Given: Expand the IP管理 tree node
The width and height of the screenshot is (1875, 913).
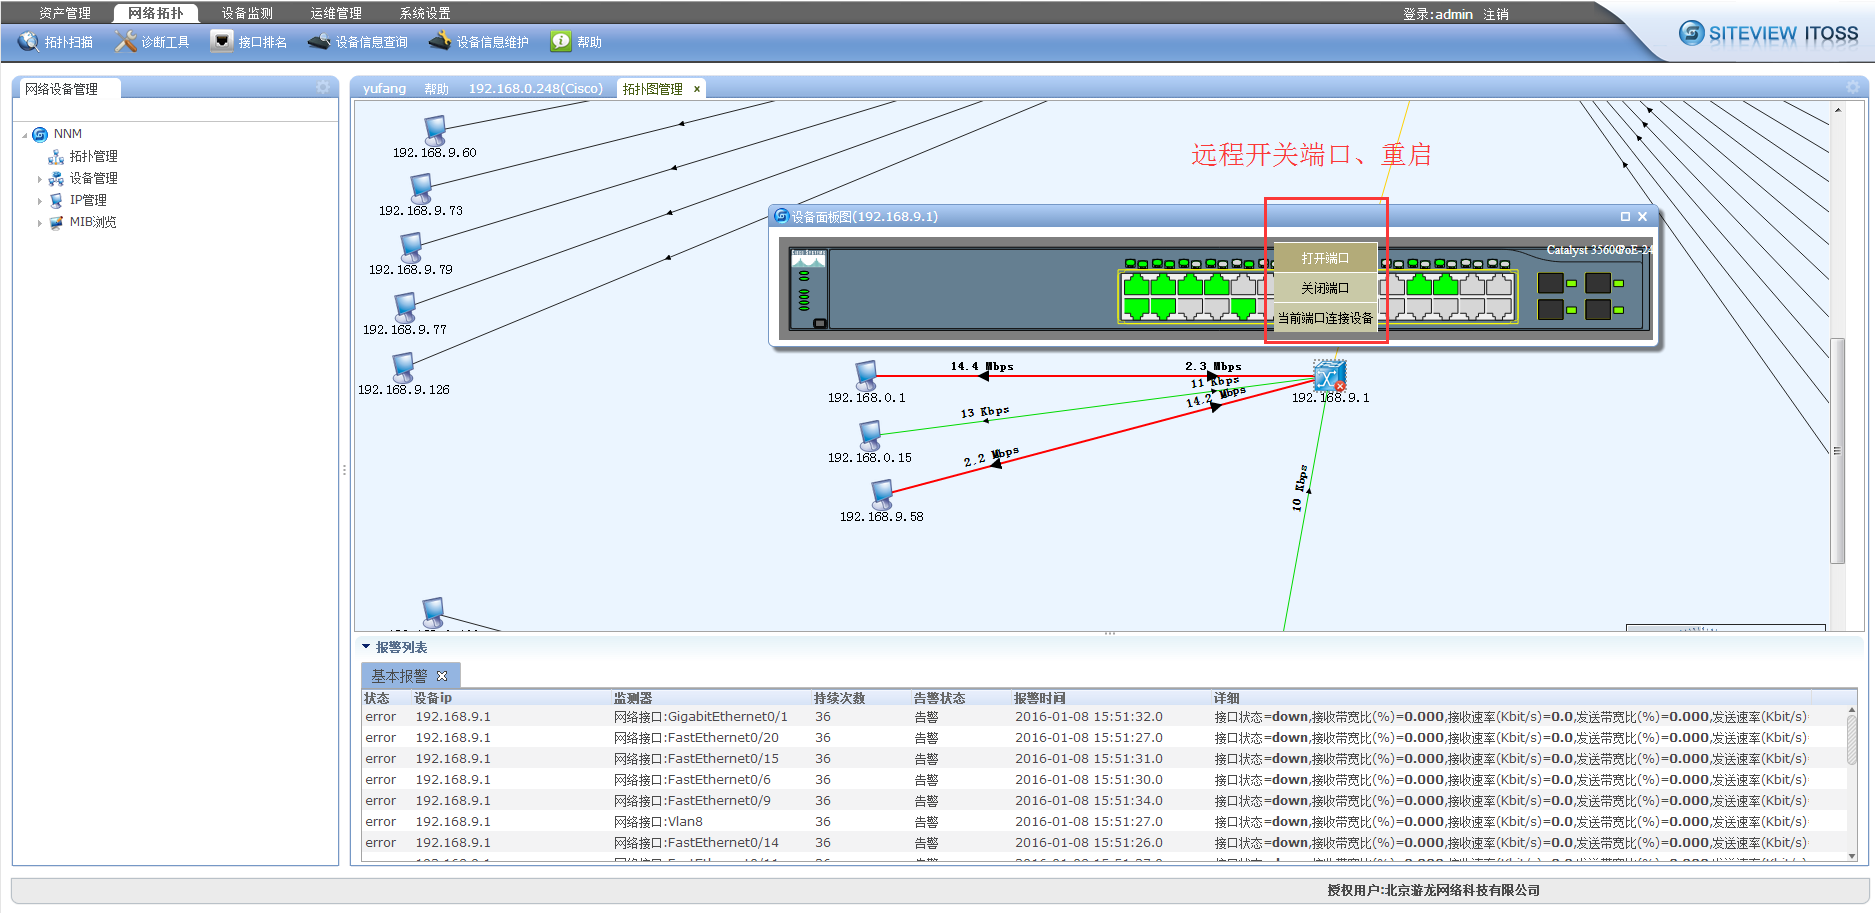Looking at the screenshot, I should pos(40,201).
